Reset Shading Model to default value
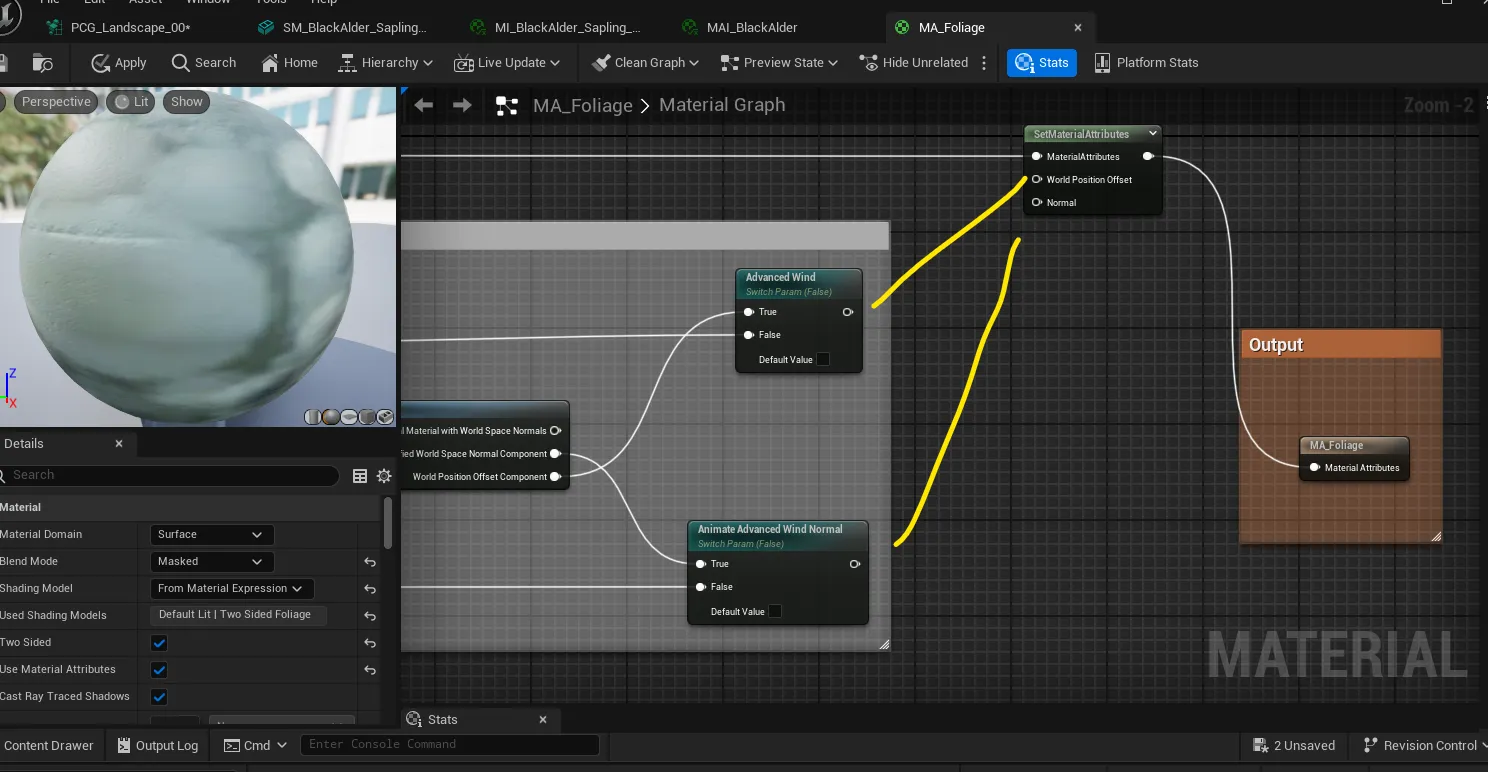The height and width of the screenshot is (772, 1488). point(370,589)
